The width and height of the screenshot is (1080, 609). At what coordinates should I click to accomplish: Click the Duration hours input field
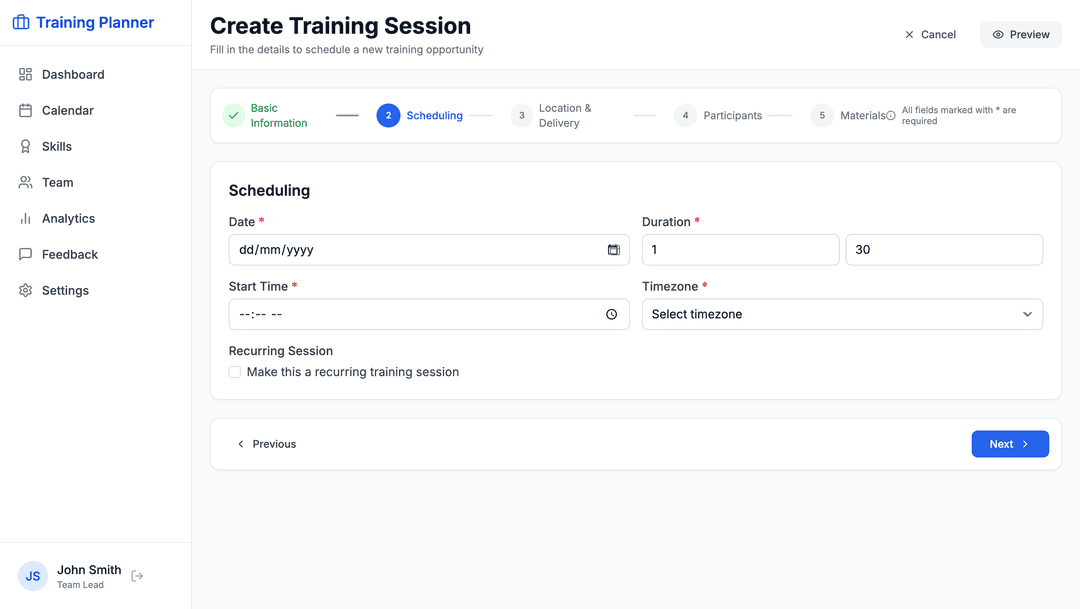pyautogui.click(x=740, y=250)
